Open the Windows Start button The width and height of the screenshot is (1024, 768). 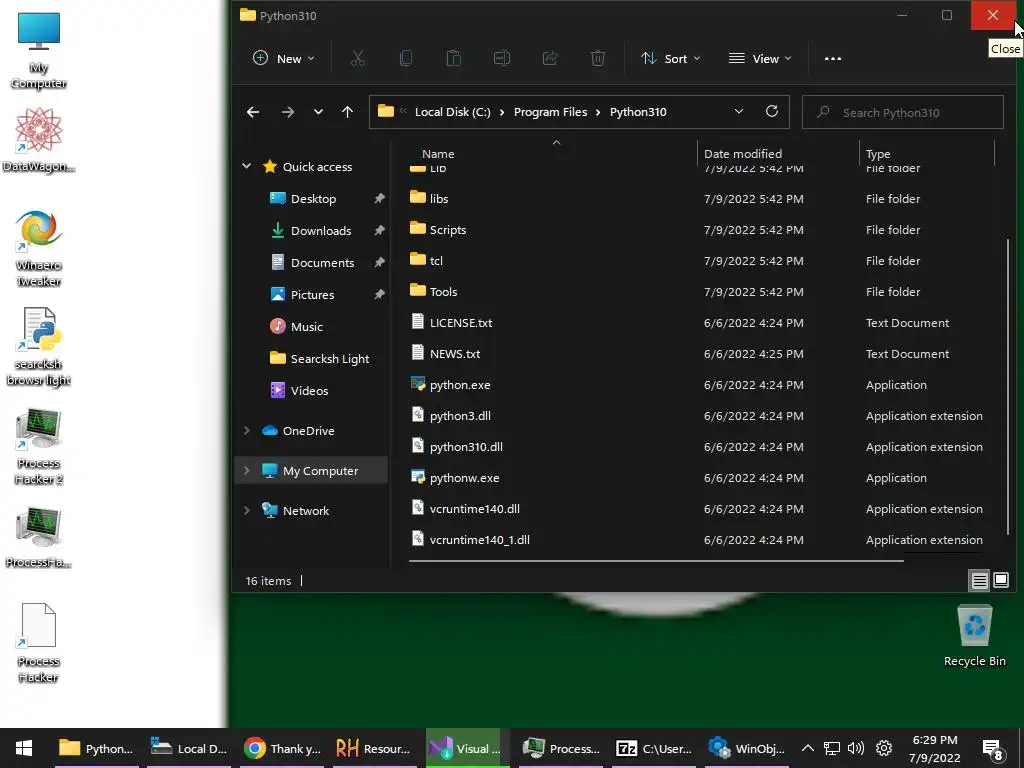point(24,748)
